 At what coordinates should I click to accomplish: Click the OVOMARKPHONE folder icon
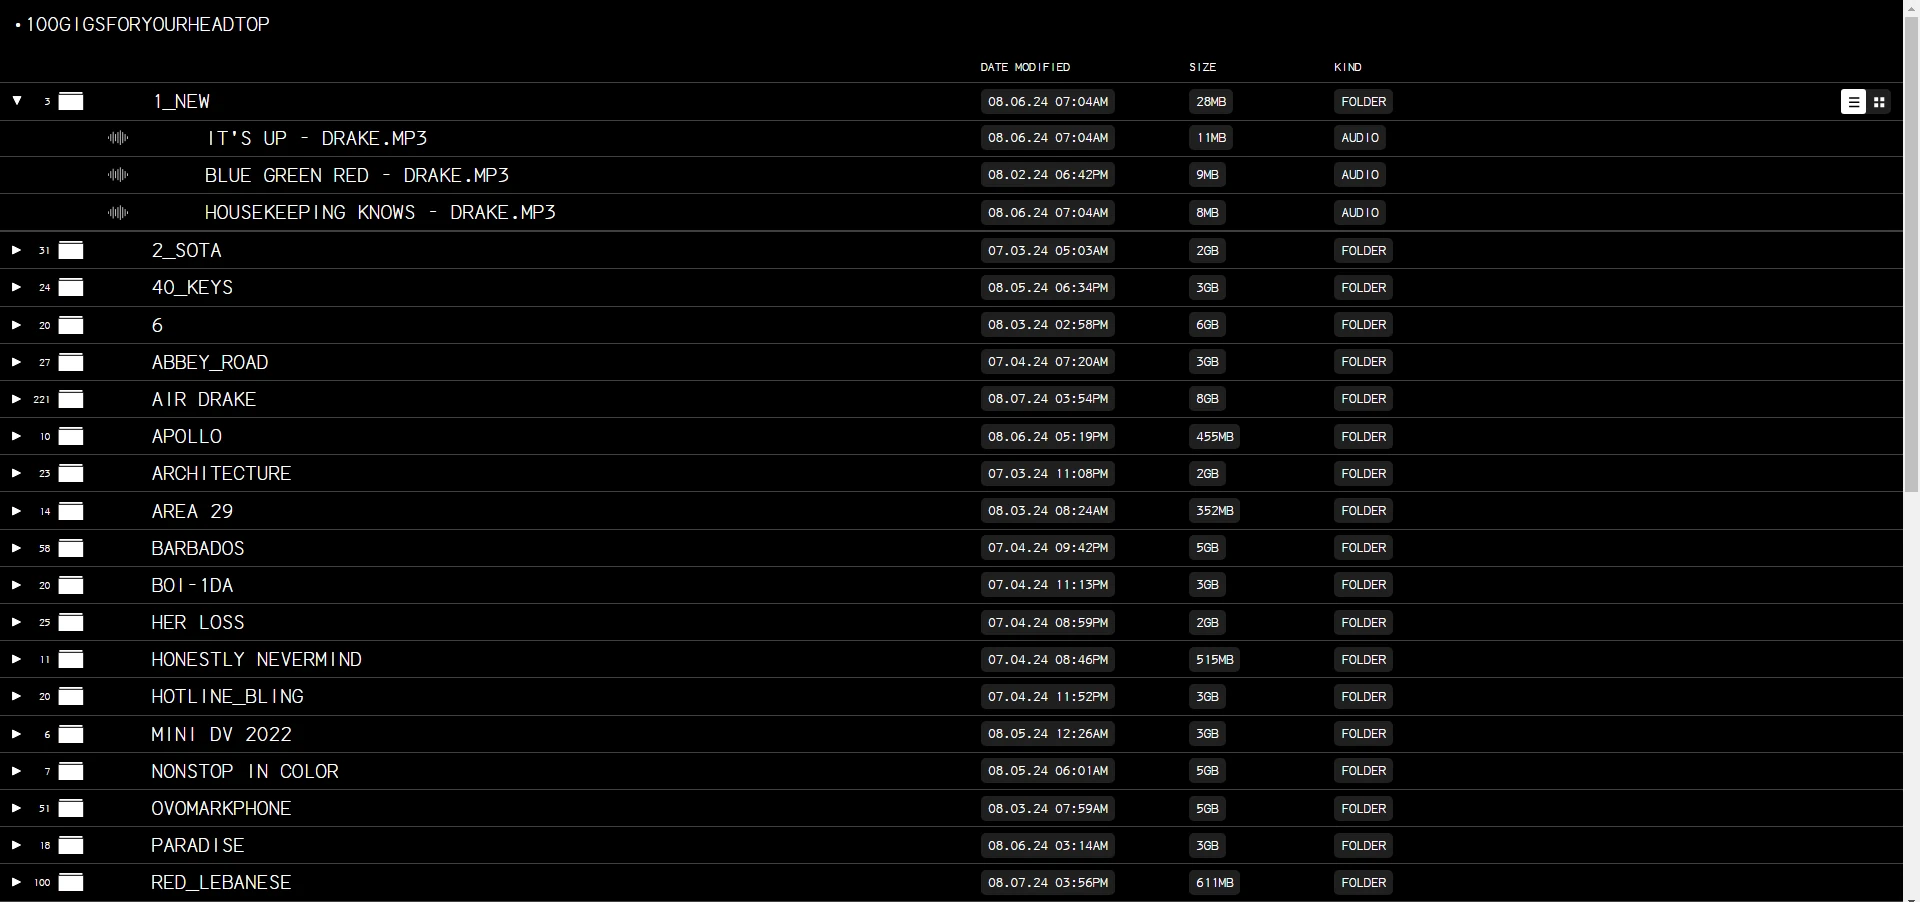point(71,808)
